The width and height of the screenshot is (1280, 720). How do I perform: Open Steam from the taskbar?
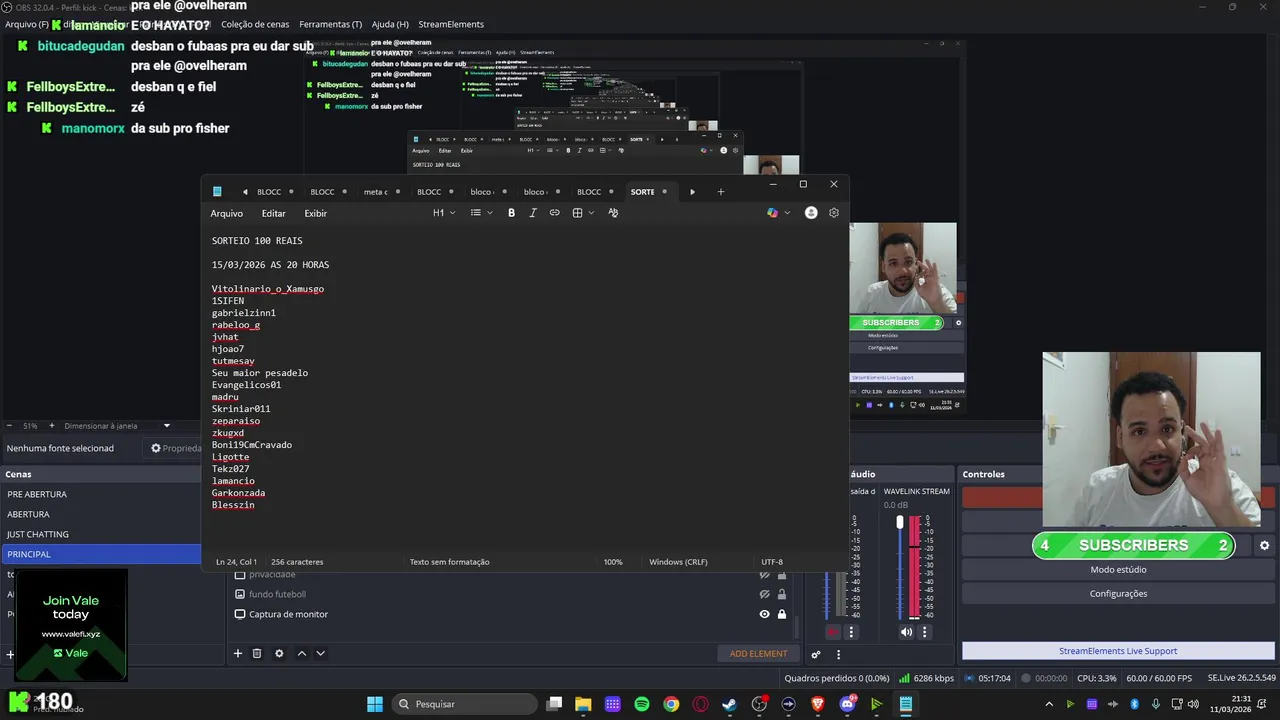point(730,704)
